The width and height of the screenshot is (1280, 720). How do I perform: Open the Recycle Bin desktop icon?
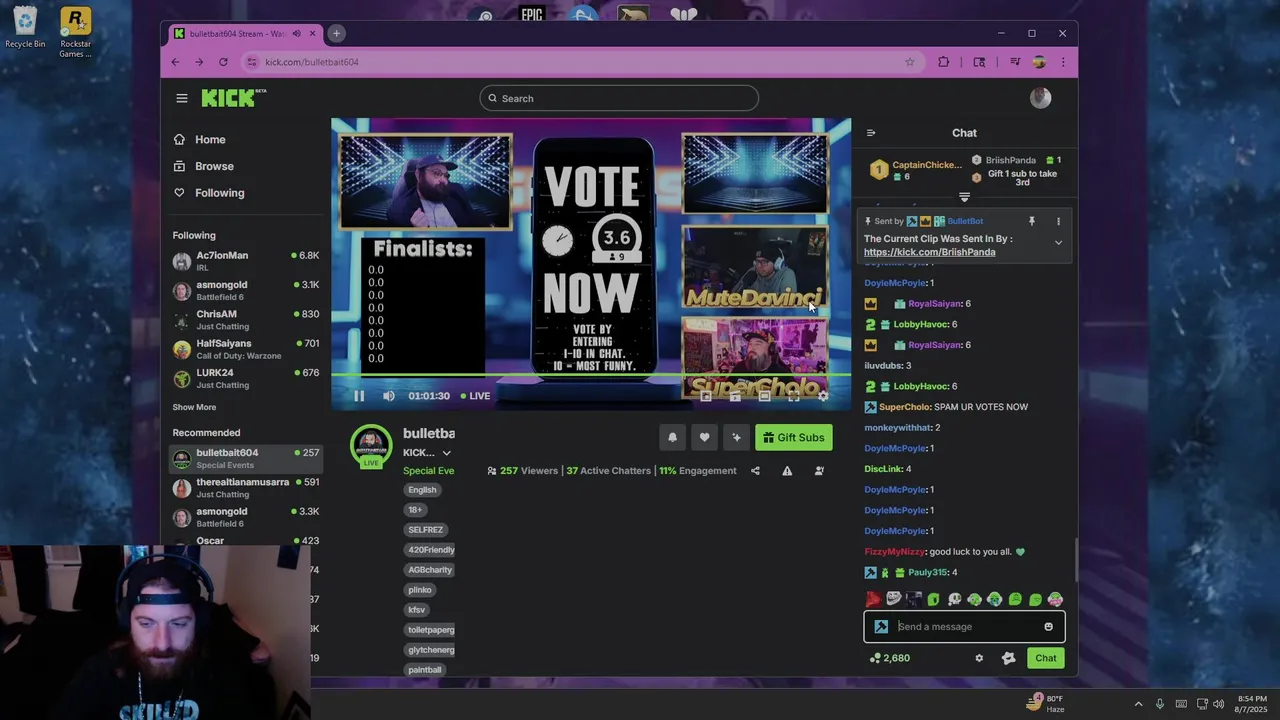tap(25, 28)
